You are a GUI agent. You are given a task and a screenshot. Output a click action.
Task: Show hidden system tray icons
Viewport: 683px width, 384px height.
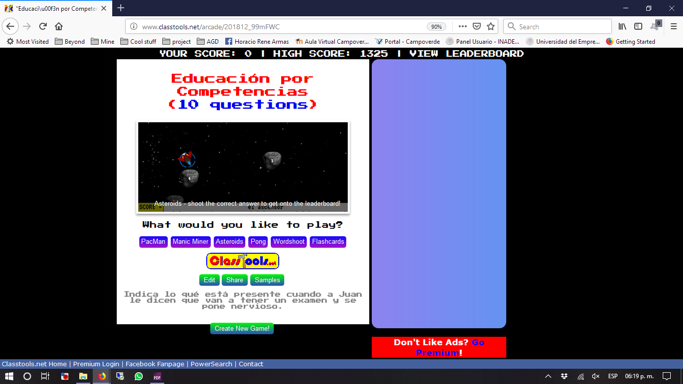pos(548,376)
